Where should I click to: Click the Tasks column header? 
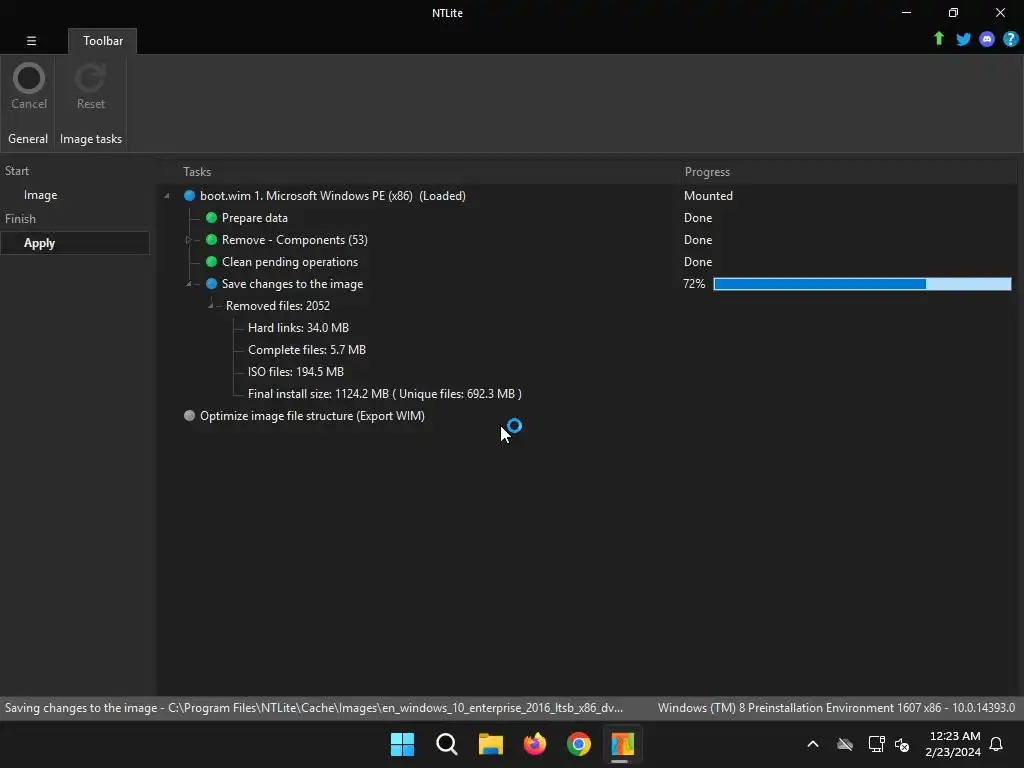point(197,172)
